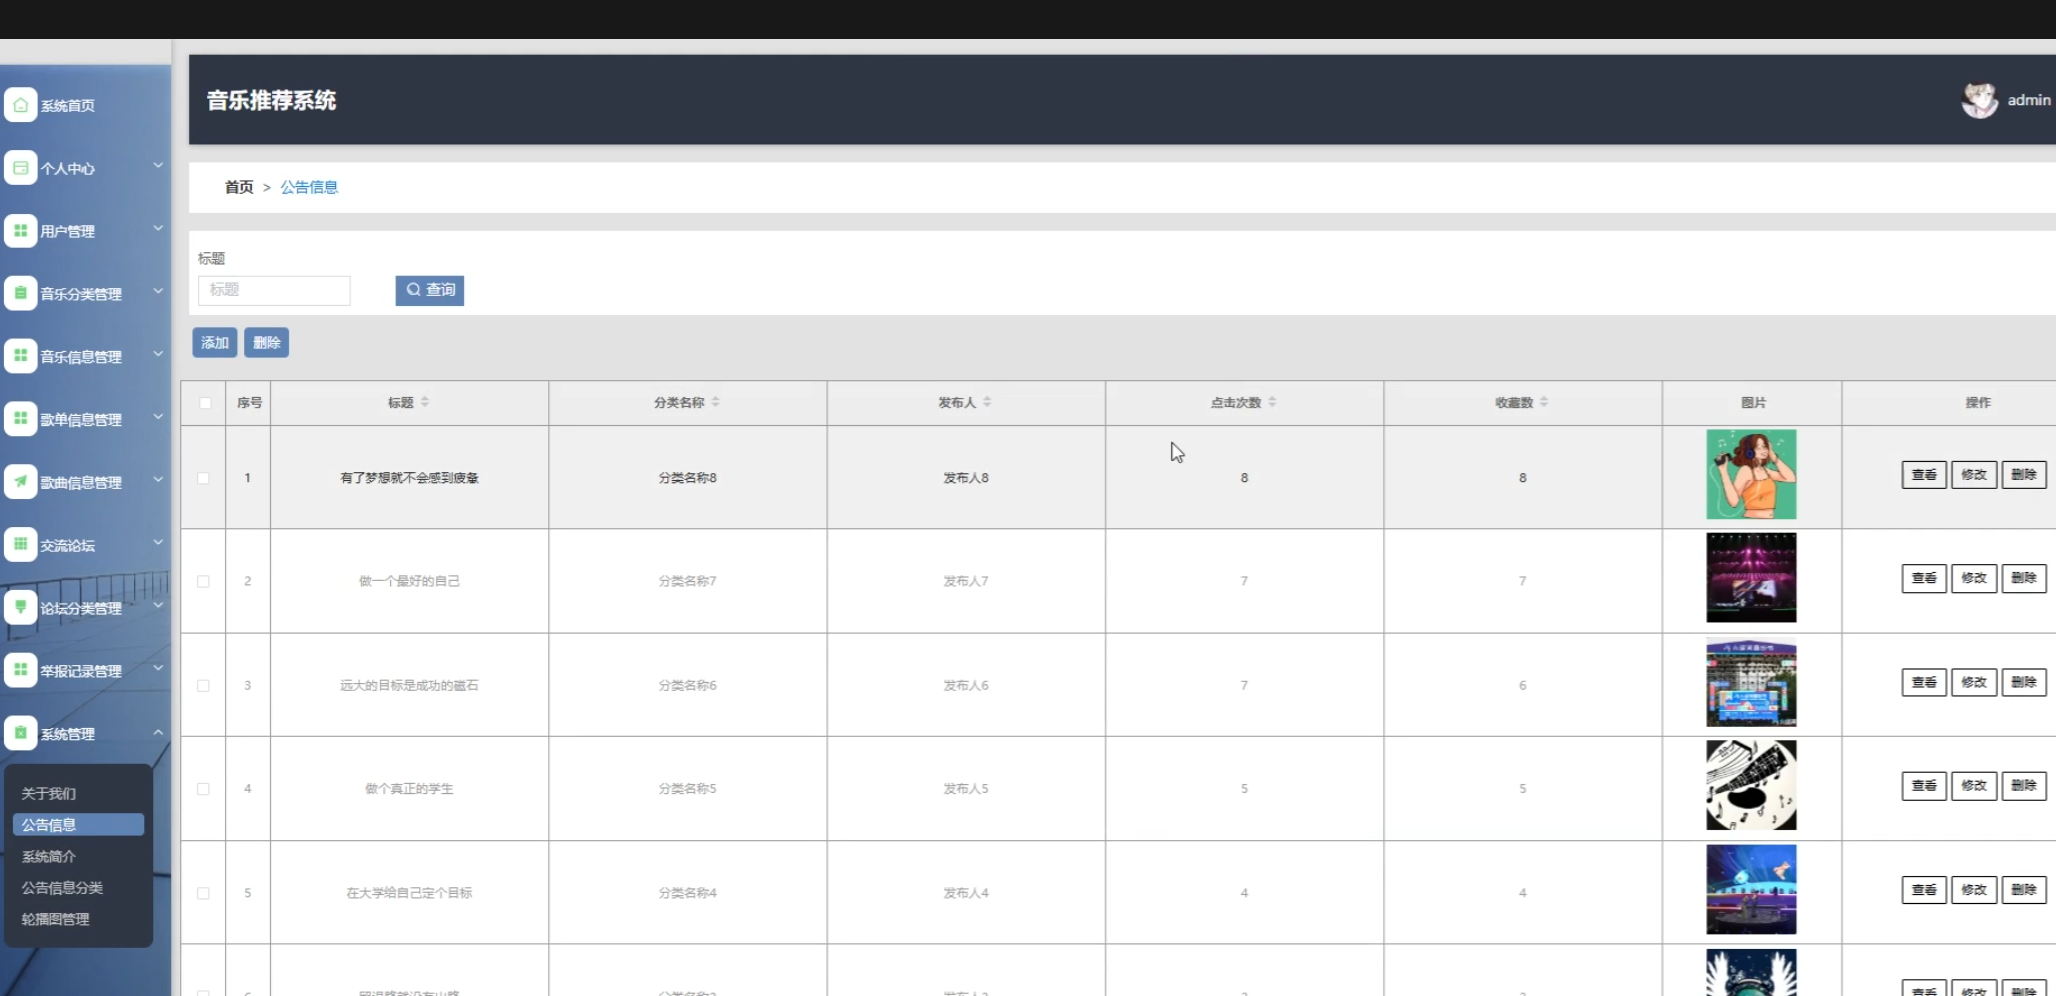
Task: Tick the select-all checkbox in table header
Action: (x=205, y=403)
